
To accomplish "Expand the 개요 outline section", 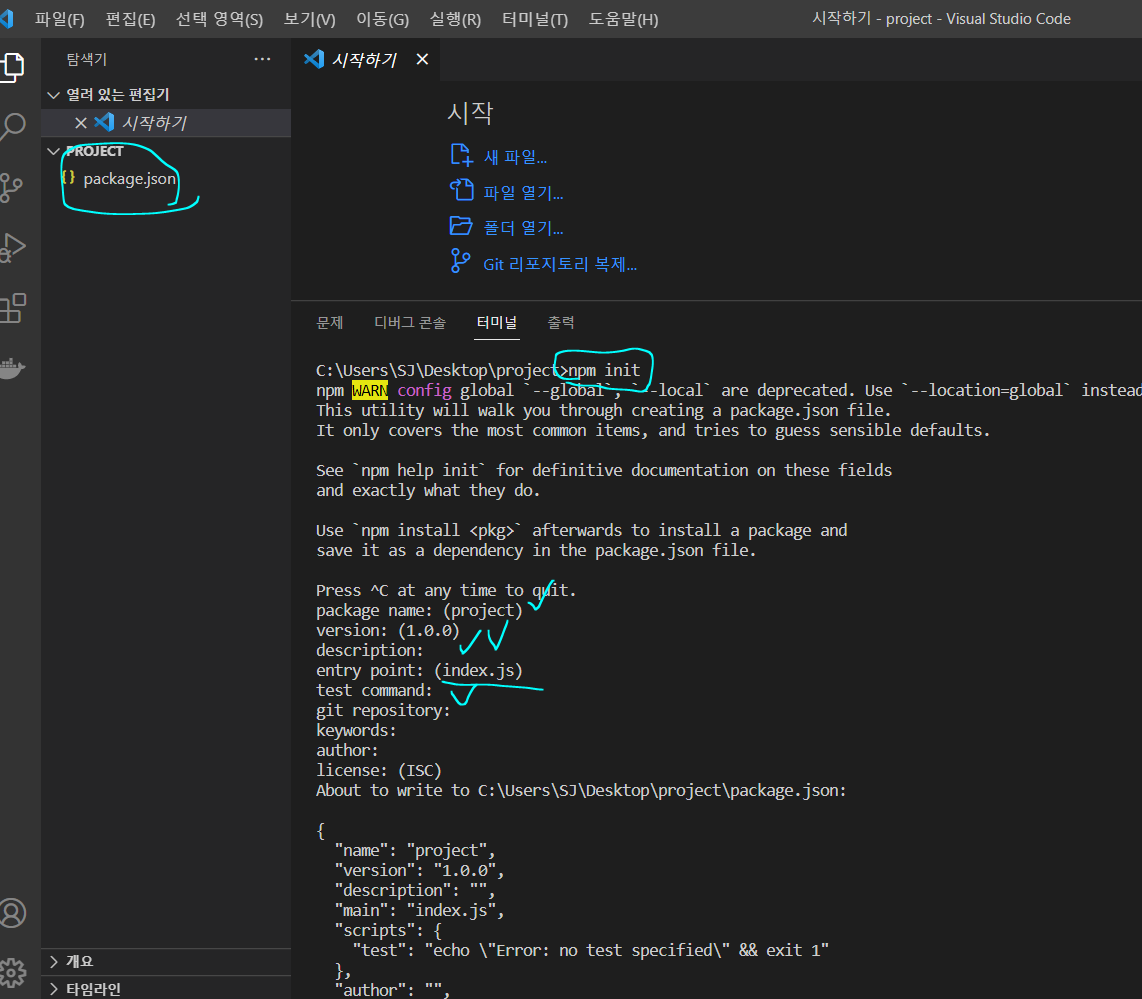I will (x=53, y=961).
